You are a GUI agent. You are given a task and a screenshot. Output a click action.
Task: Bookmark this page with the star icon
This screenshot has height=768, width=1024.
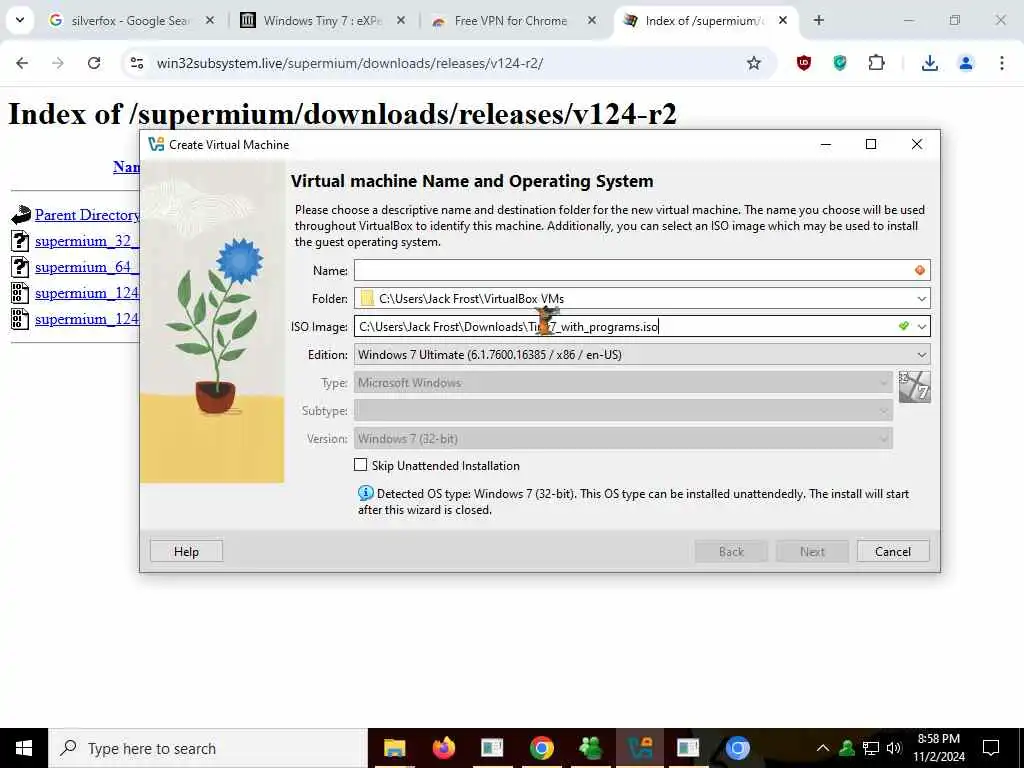[x=754, y=63]
